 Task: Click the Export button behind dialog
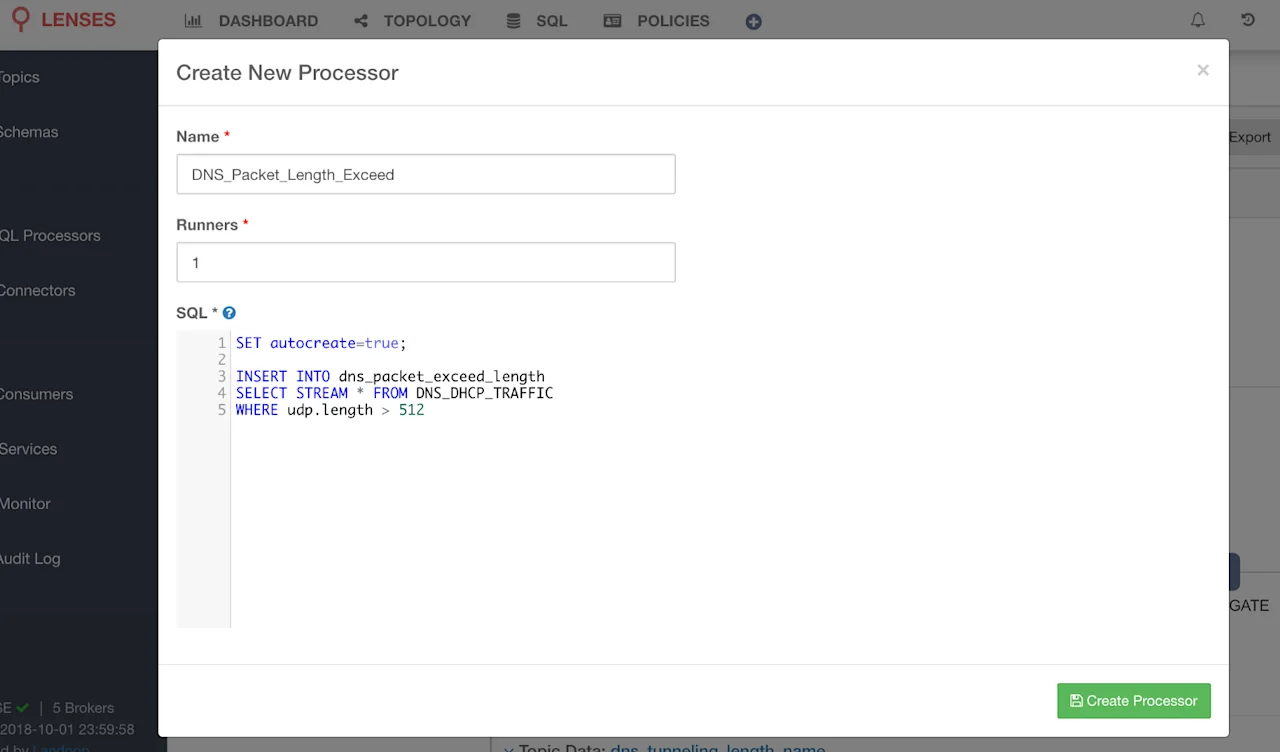(x=1250, y=137)
